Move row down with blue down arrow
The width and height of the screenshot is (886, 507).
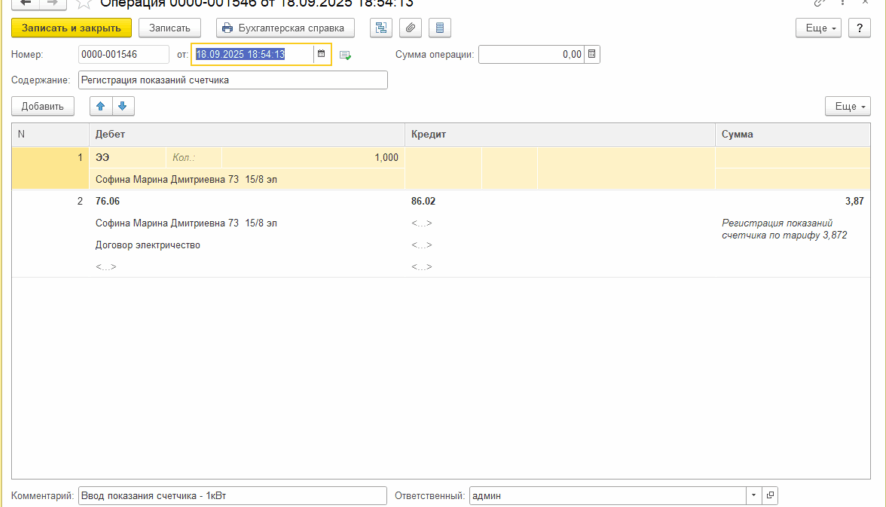(x=122, y=106)
